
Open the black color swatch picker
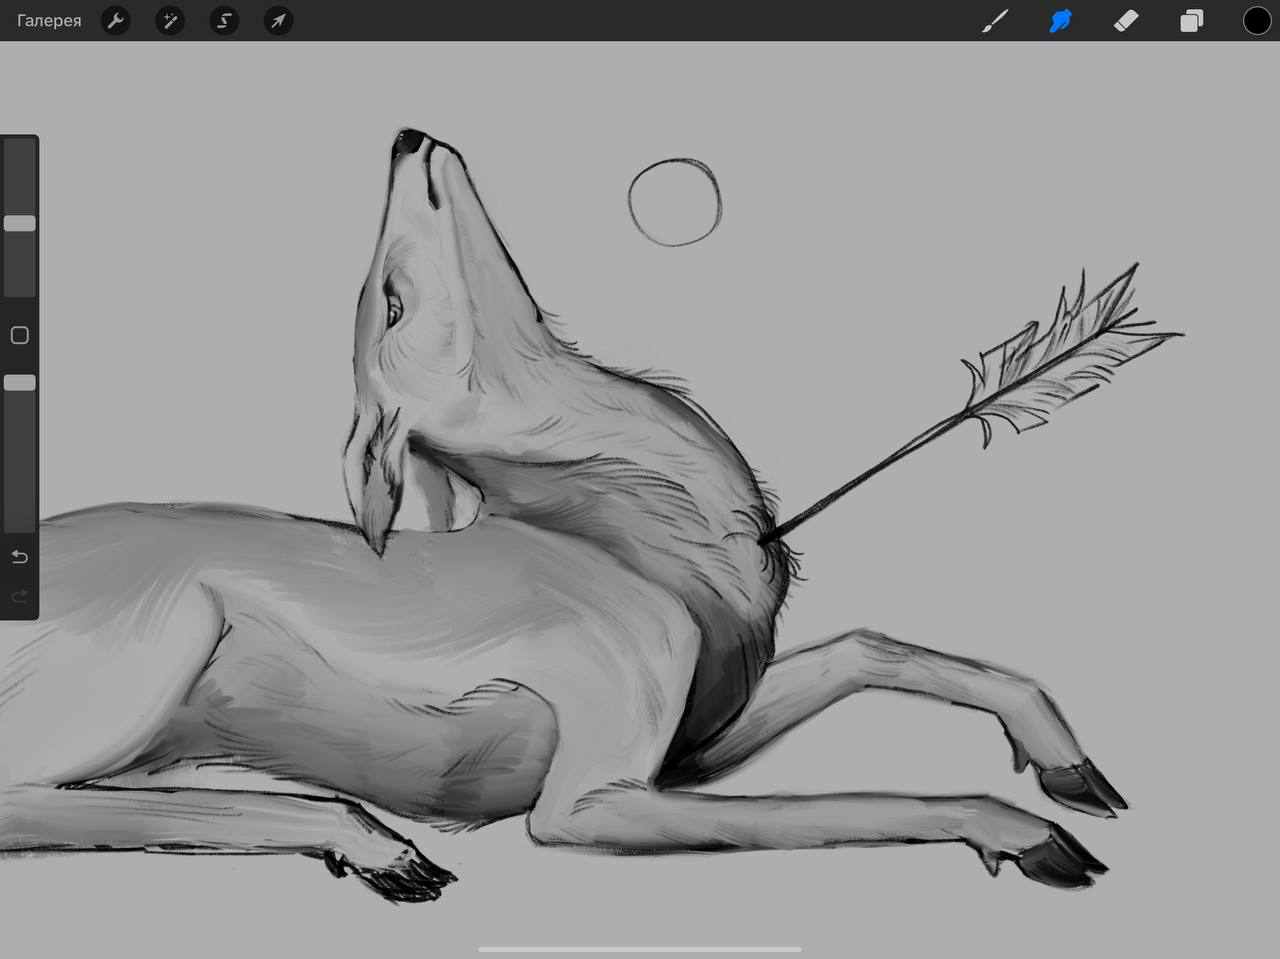click(1256, 21)
